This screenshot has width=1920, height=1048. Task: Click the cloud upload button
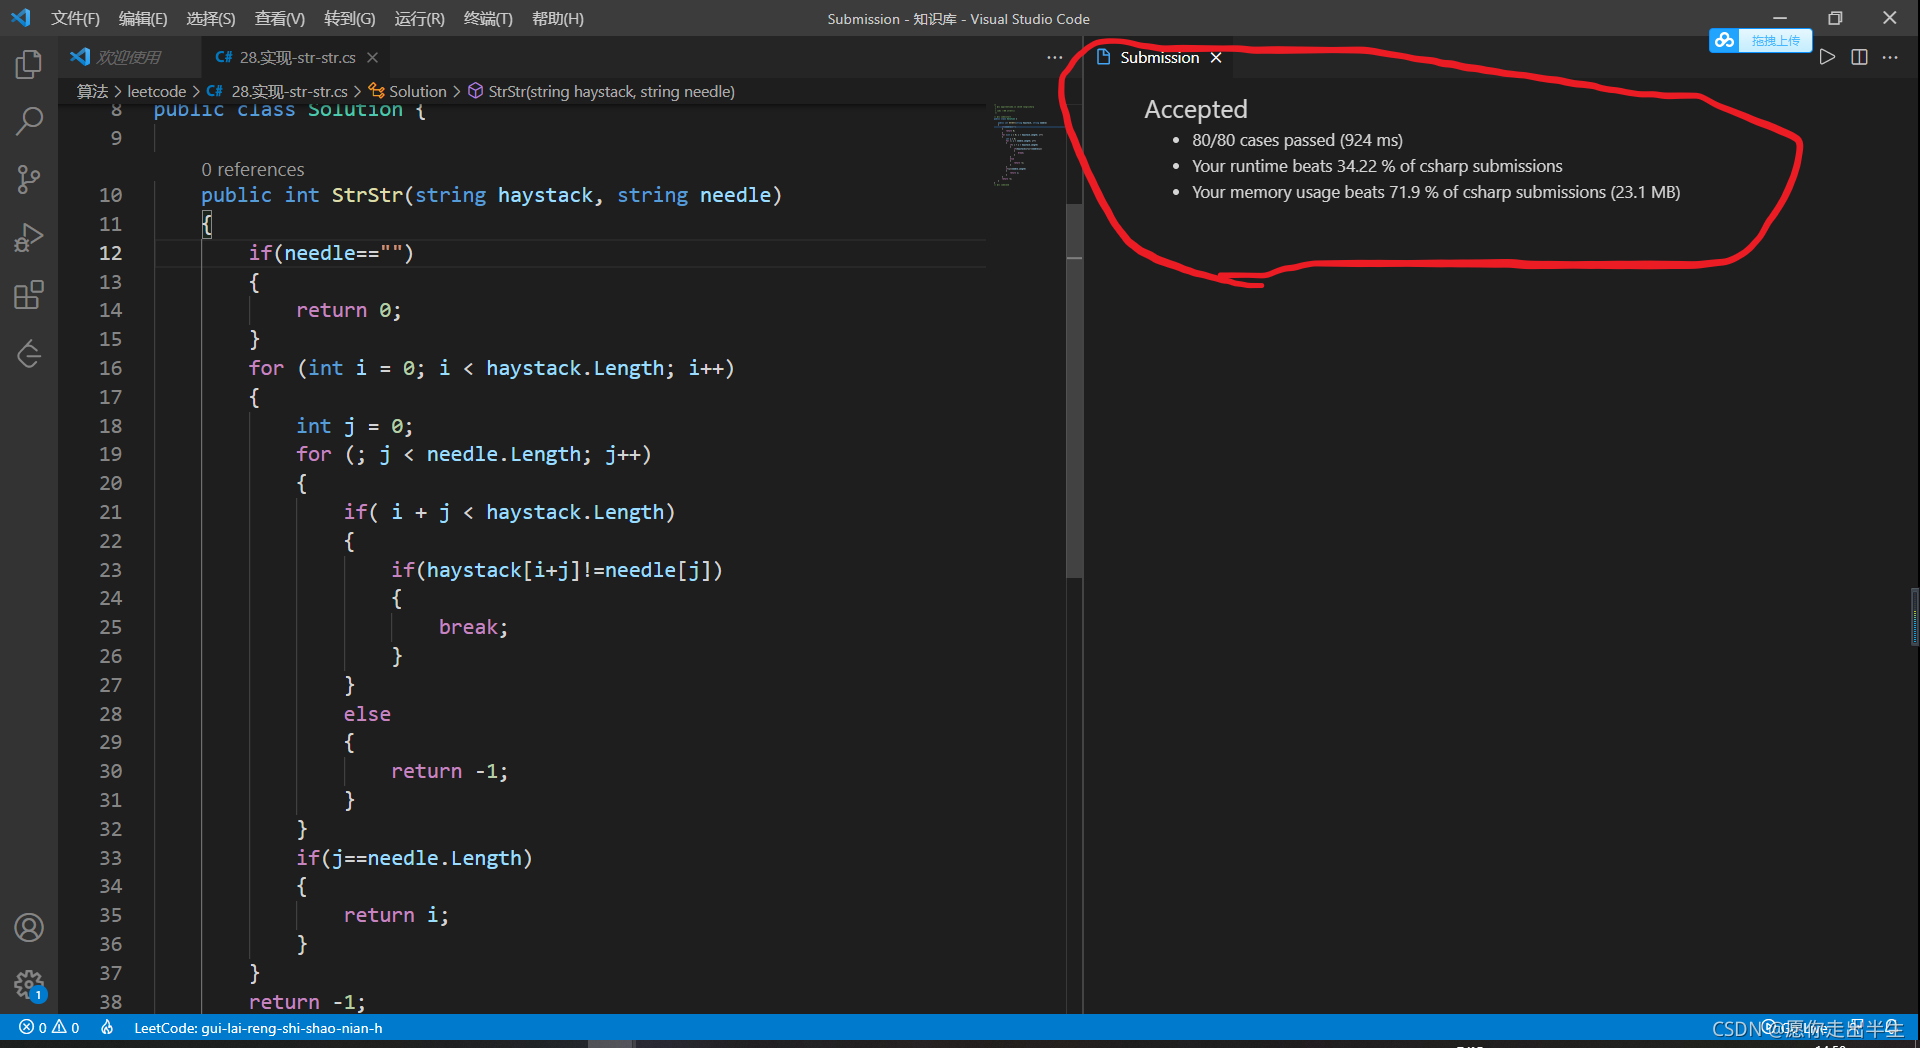tap(1761, 40)
